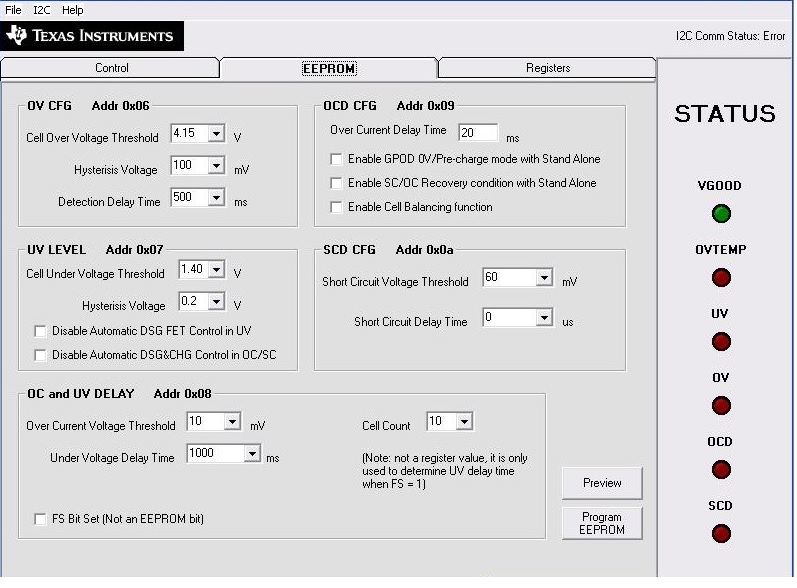Open the Cell Count dropdown
Viewport: 797px width, 588px height.
tap(463, 422)
